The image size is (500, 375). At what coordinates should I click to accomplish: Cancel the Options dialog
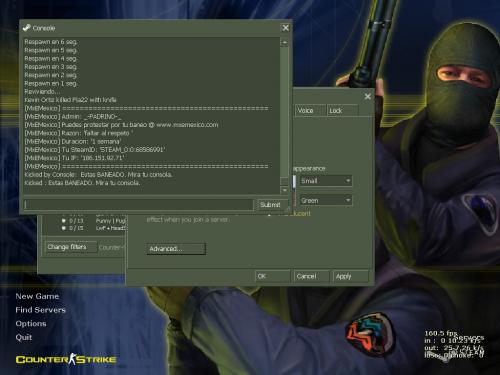pos(312,276)
